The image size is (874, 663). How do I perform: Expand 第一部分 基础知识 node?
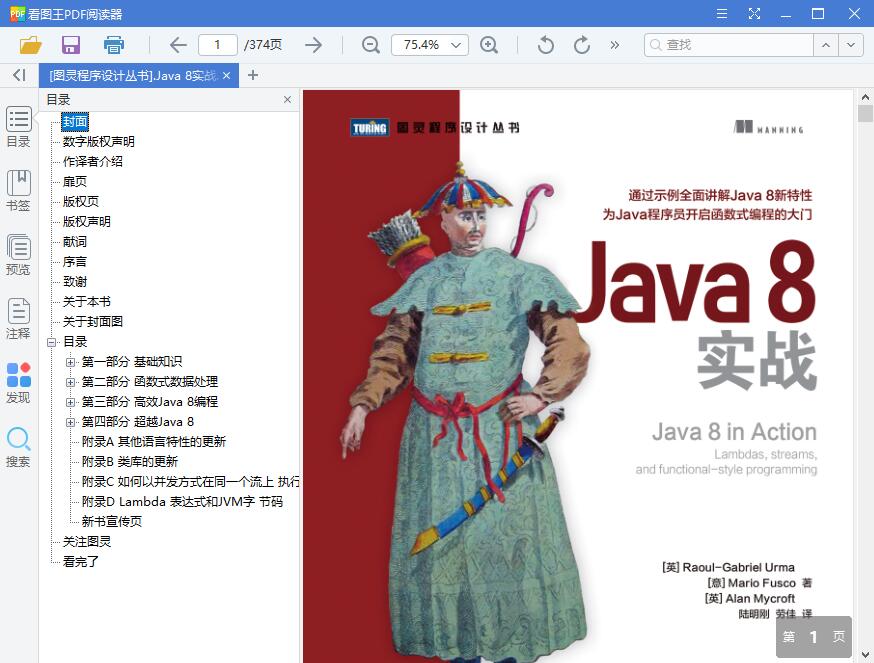[70, 362]
